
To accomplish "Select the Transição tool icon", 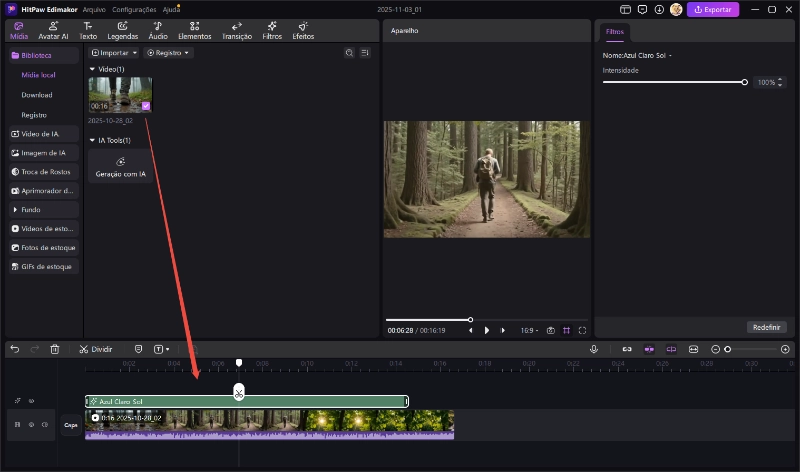I will 237,30.
